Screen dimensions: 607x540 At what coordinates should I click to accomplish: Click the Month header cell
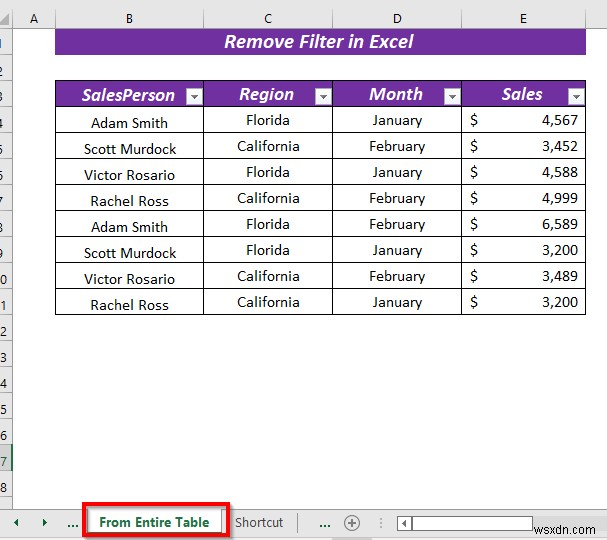pos(396,95)
